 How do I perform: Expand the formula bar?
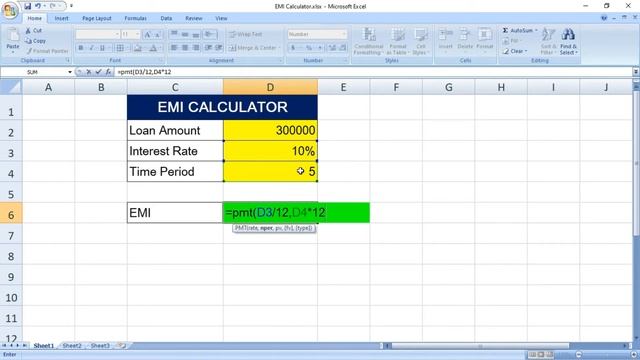(x=636, y=72)
